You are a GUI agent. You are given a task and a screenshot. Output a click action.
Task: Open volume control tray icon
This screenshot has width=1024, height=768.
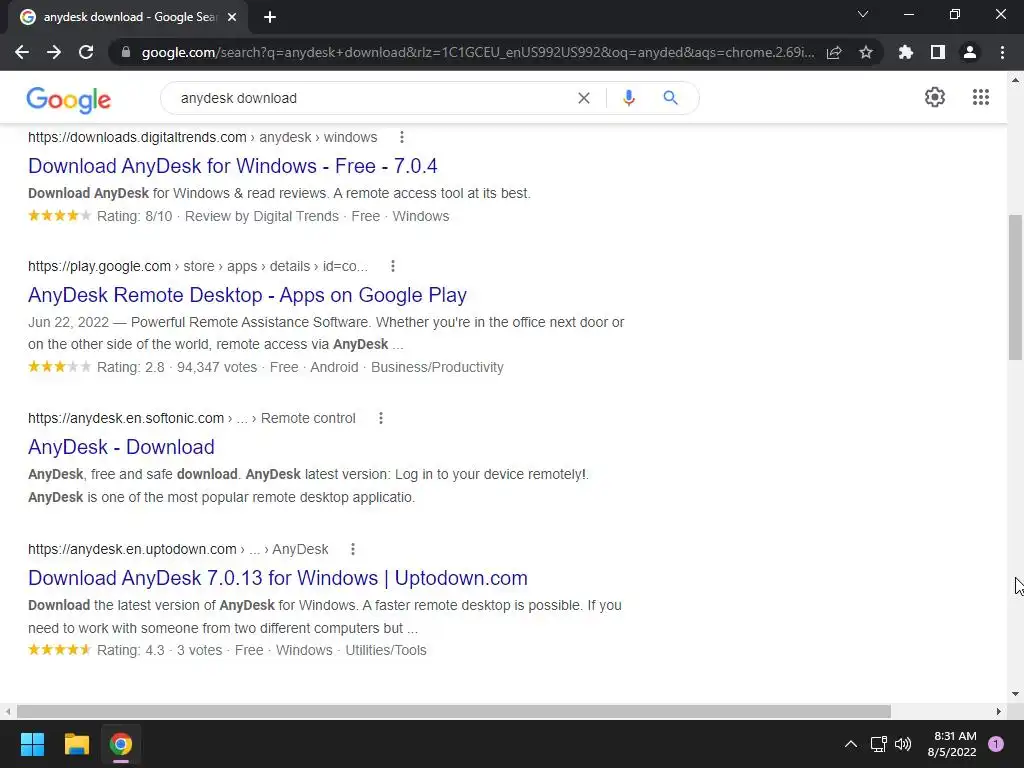[903, 744]
